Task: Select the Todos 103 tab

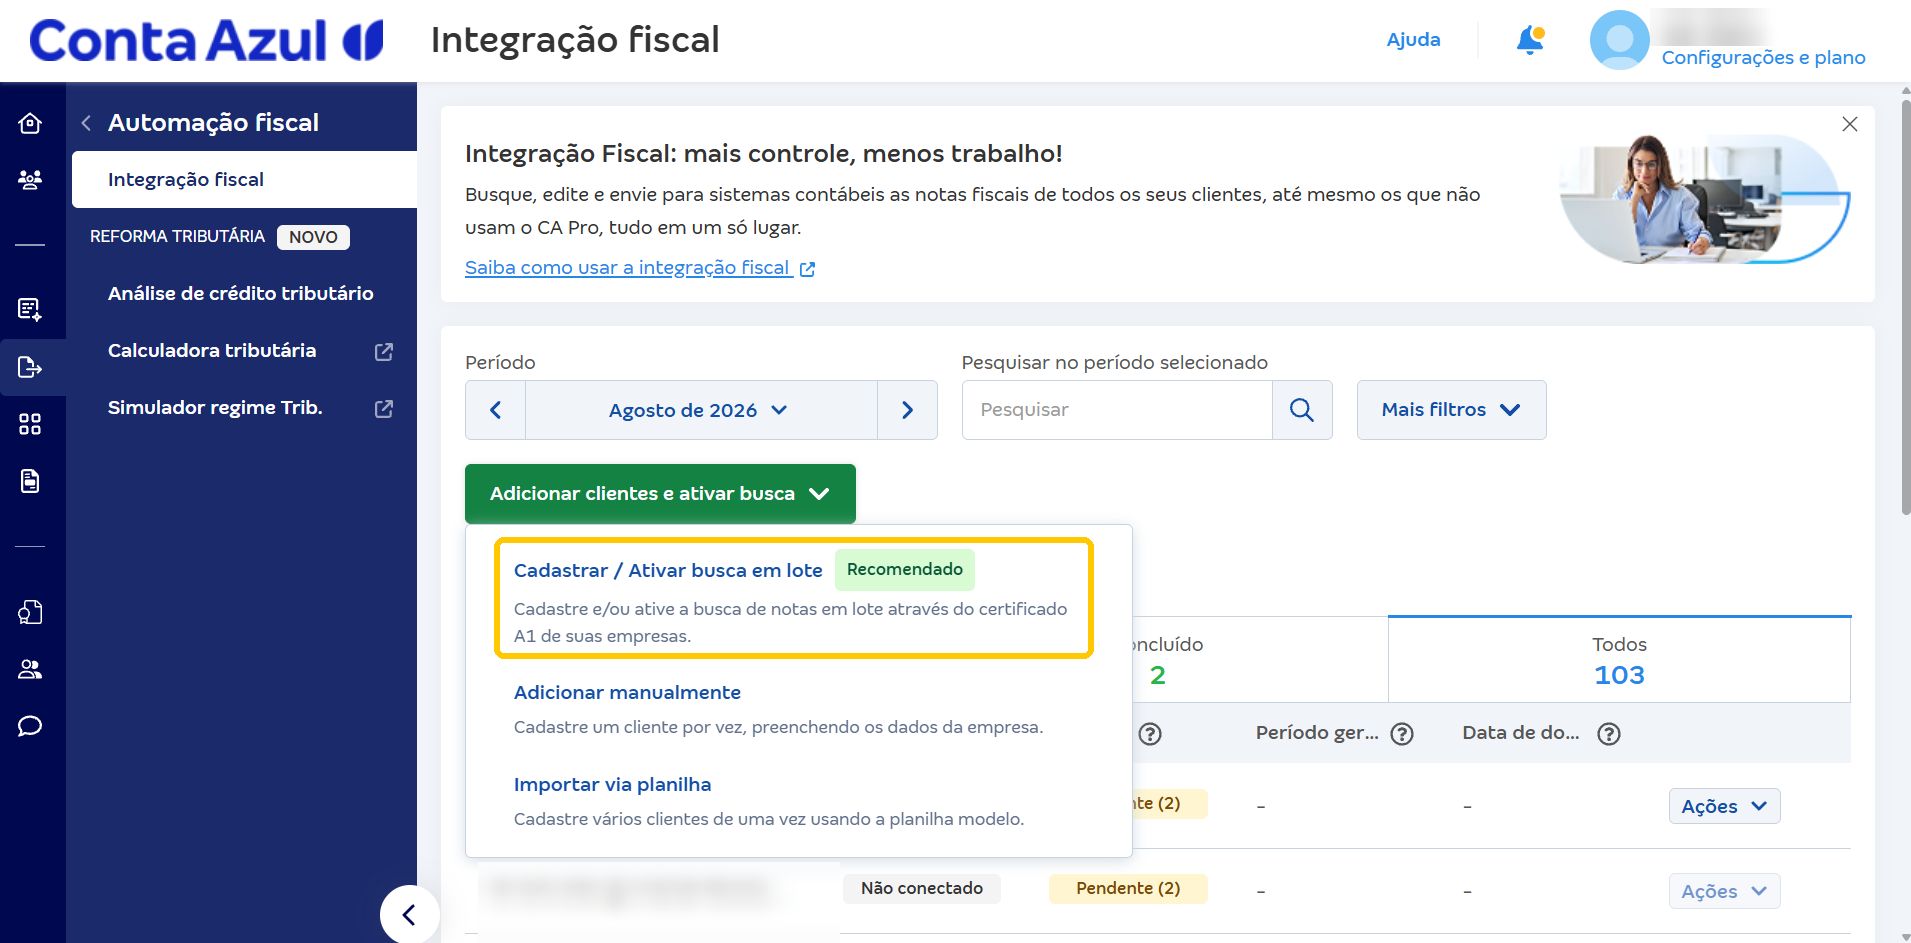Action: click(1619, 660)
